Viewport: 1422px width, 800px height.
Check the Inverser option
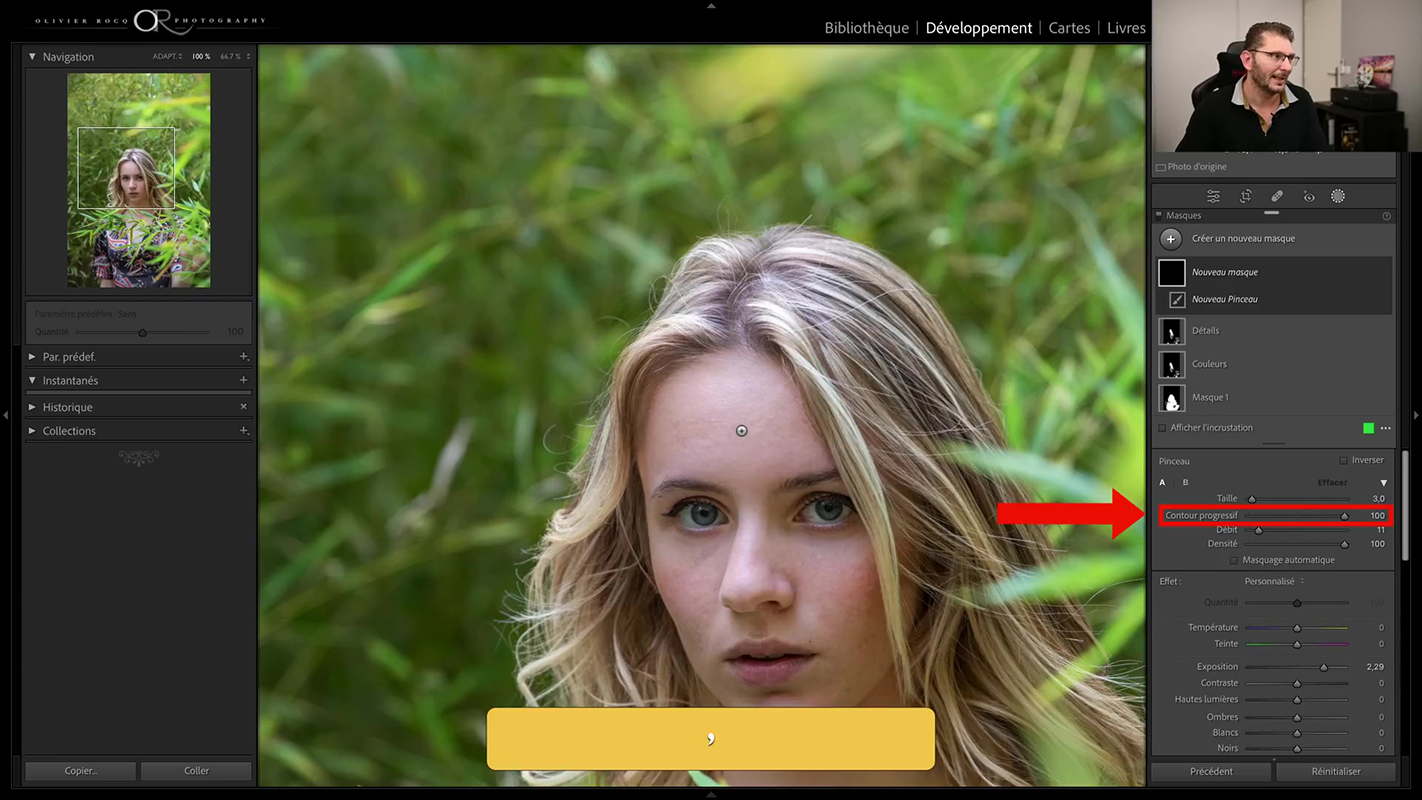1343,461
